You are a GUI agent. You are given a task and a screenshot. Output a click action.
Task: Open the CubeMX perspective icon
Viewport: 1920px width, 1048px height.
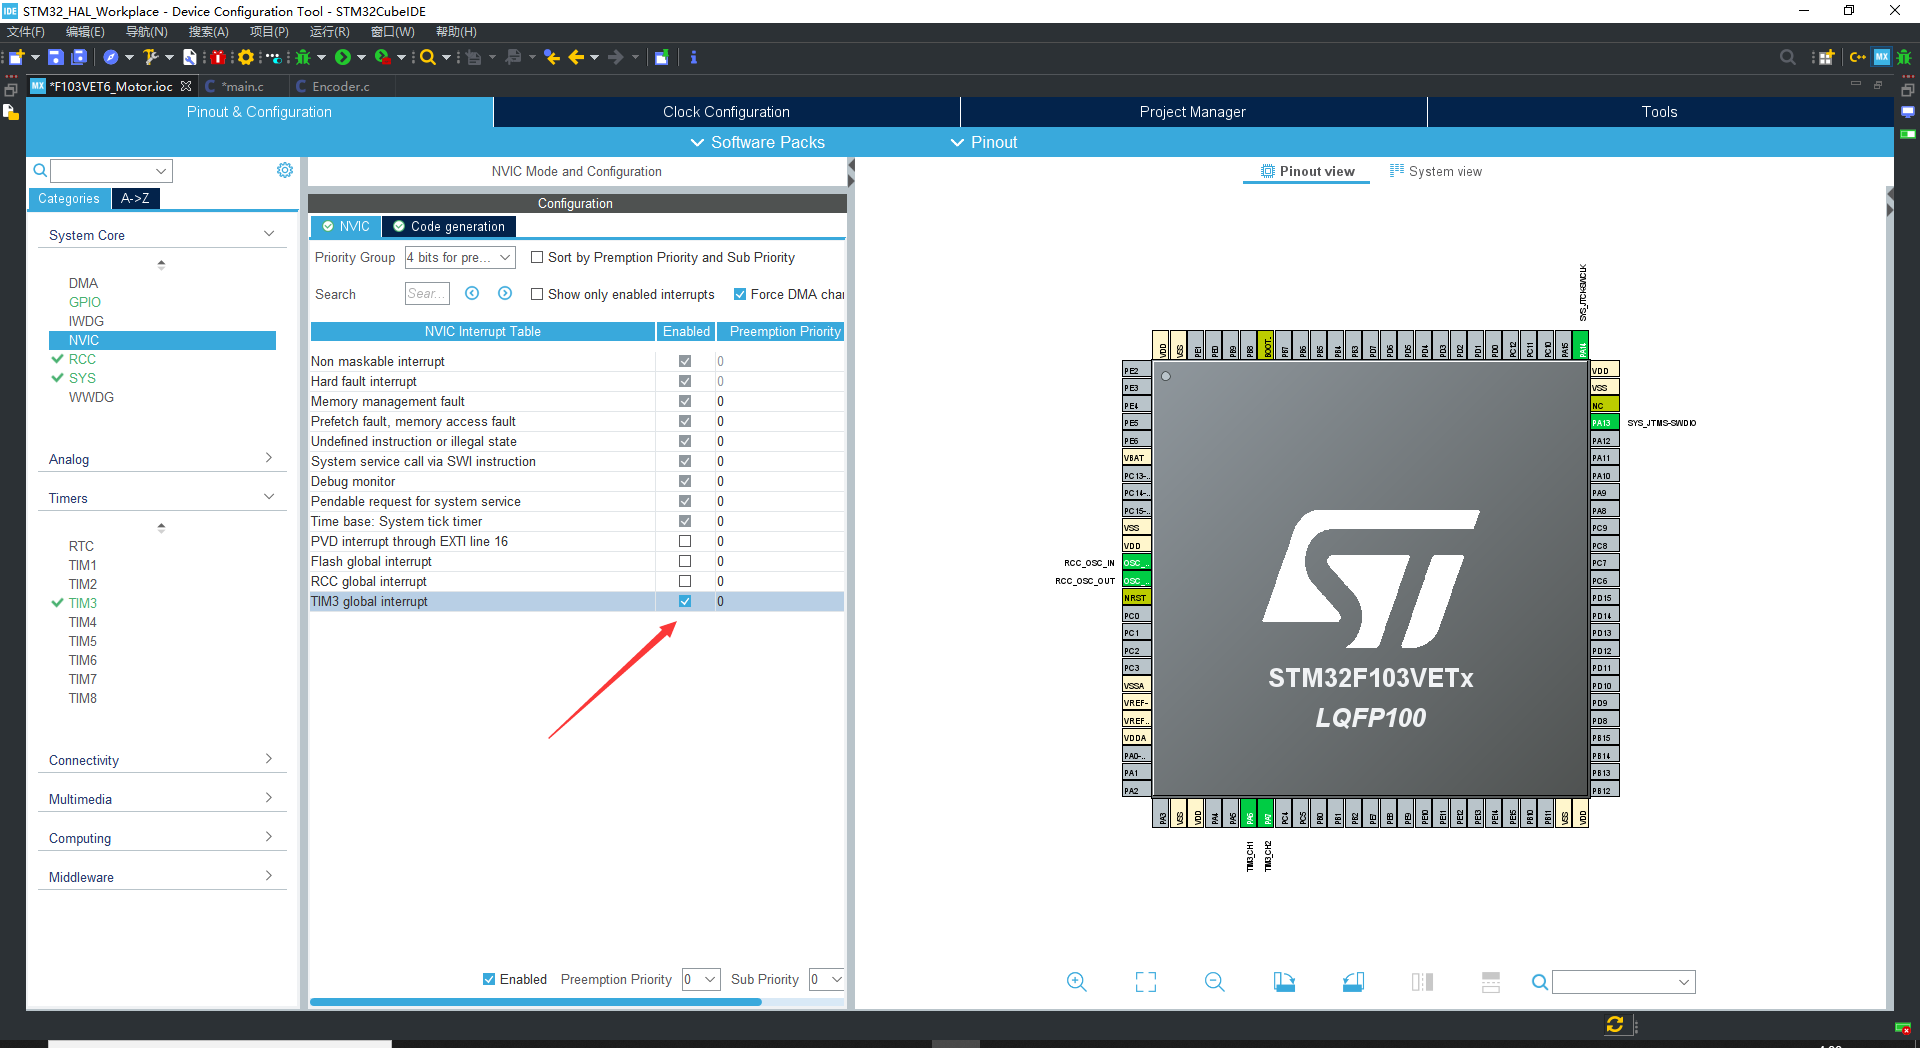pyautogui.click(x=1882, y=57)
